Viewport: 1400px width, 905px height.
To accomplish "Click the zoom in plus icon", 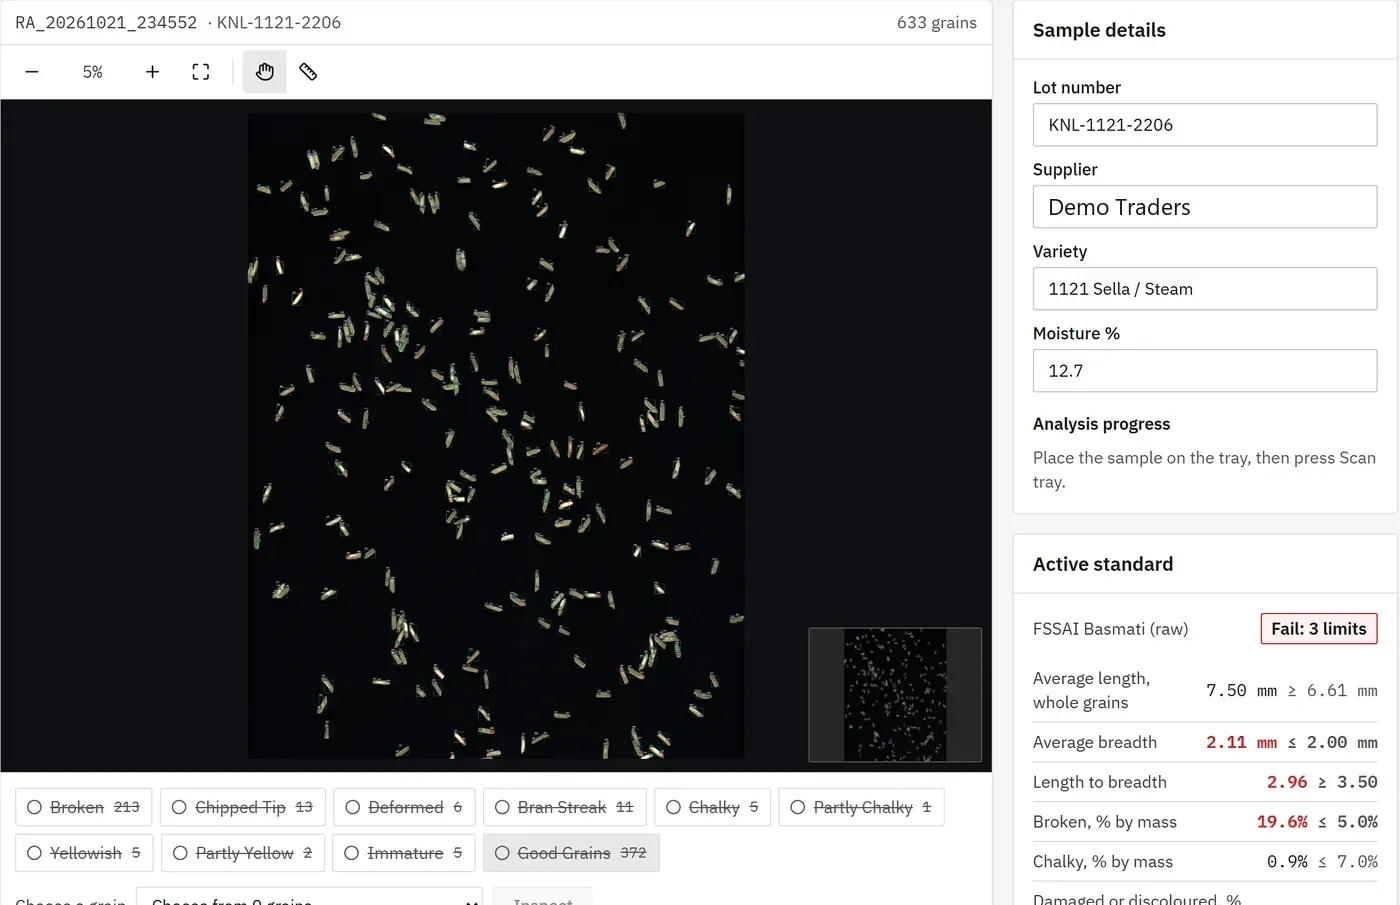I will click(152, 72).
